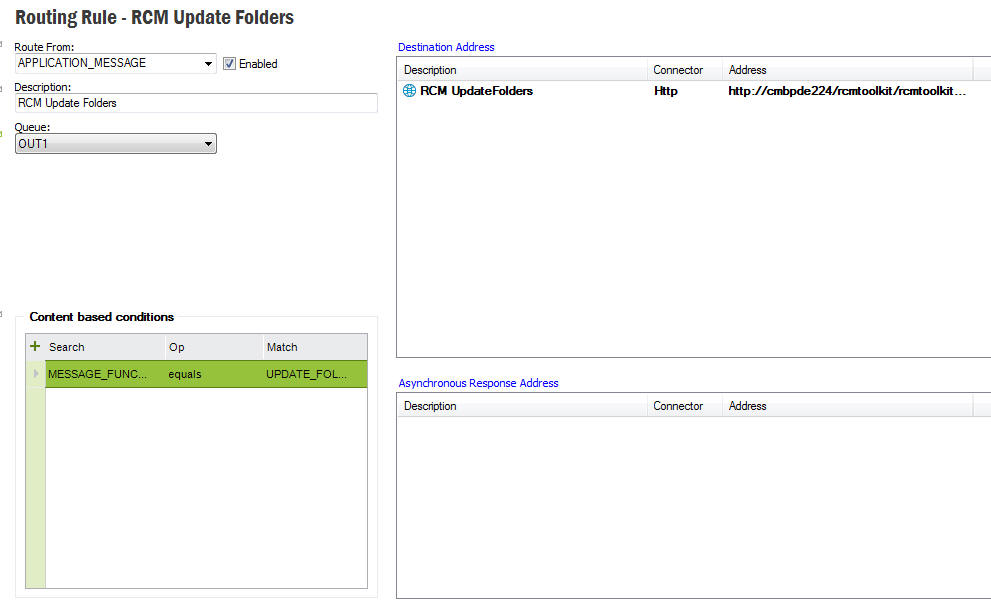Image resolution: width=991 pixels, height=602 pixels.
Task: Toggle the Enabled checkbox
Action: (x=229, y=63)
